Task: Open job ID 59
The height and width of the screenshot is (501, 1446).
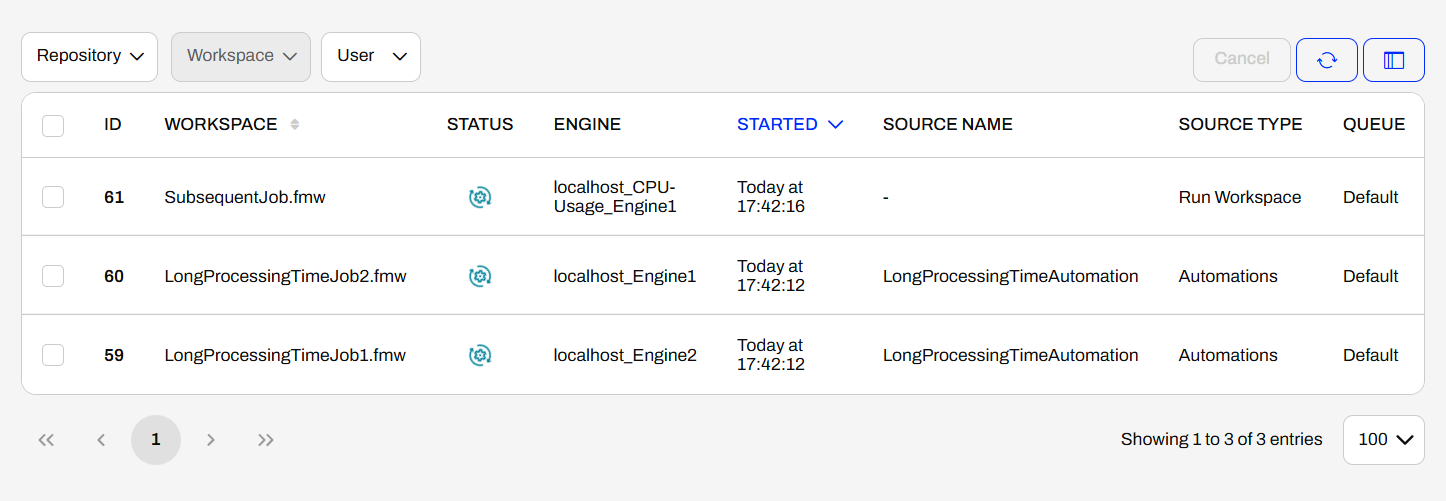Action: point(114,356)
